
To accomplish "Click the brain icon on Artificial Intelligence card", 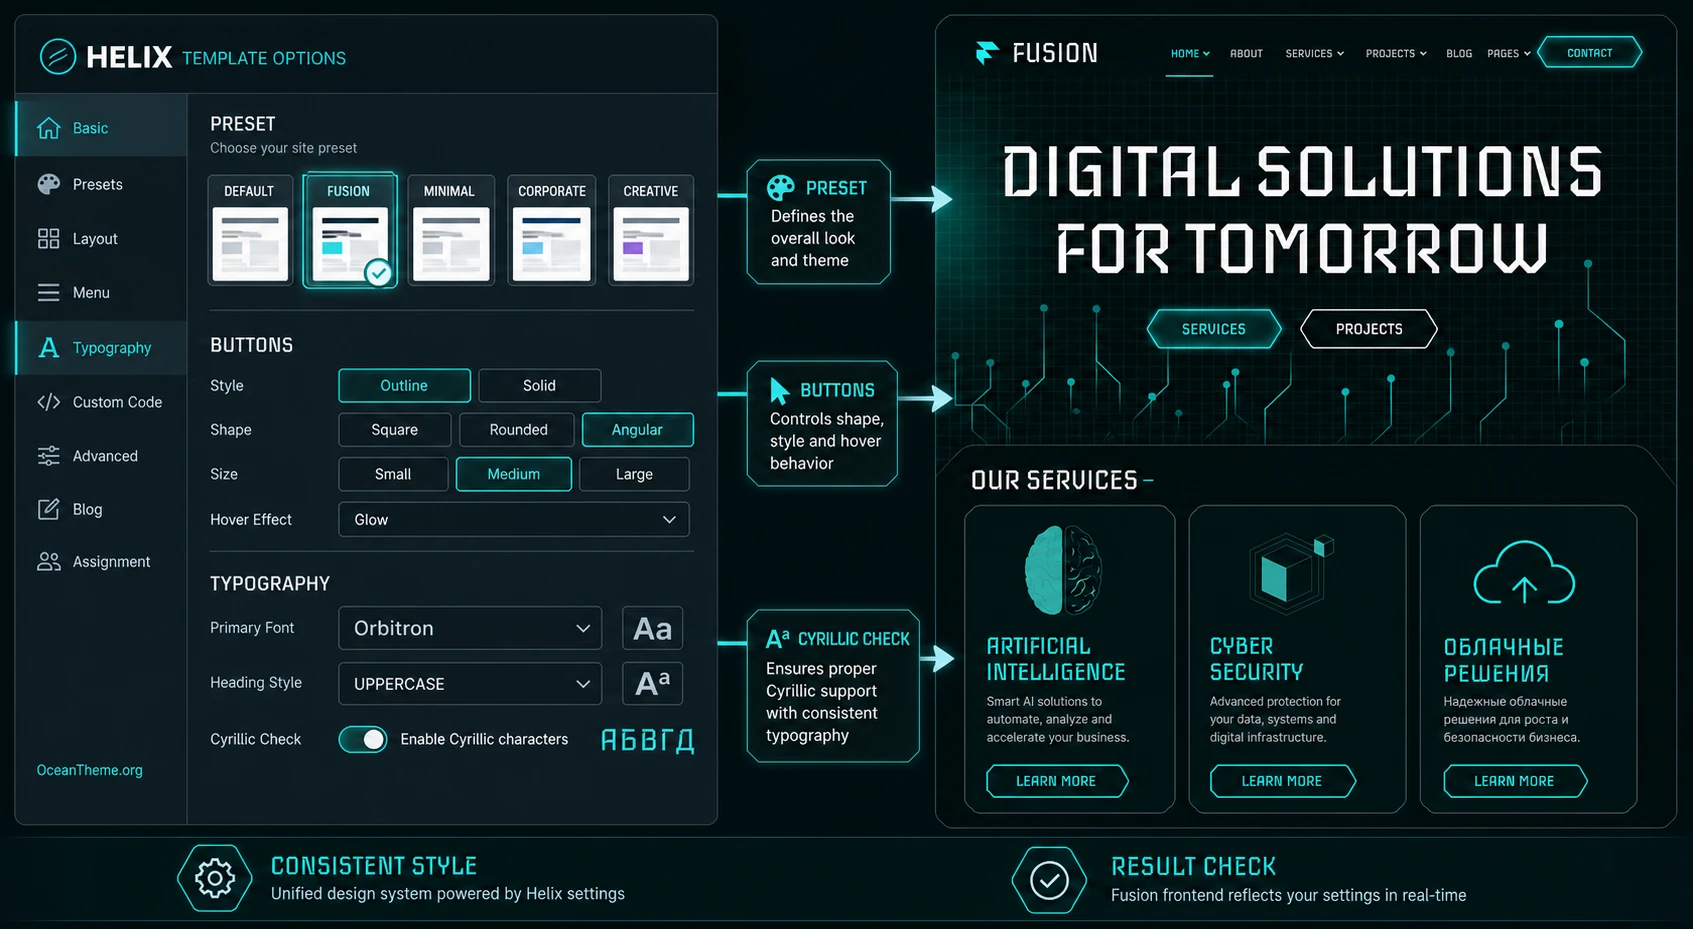I will pos(1063,569).
